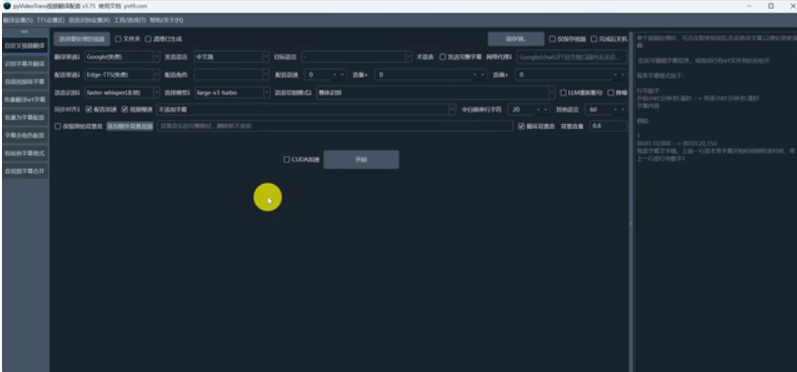The image size is (797, 372).
Task: Click the splitter handle beside the subtitle panel
Action: coord(631,223)
